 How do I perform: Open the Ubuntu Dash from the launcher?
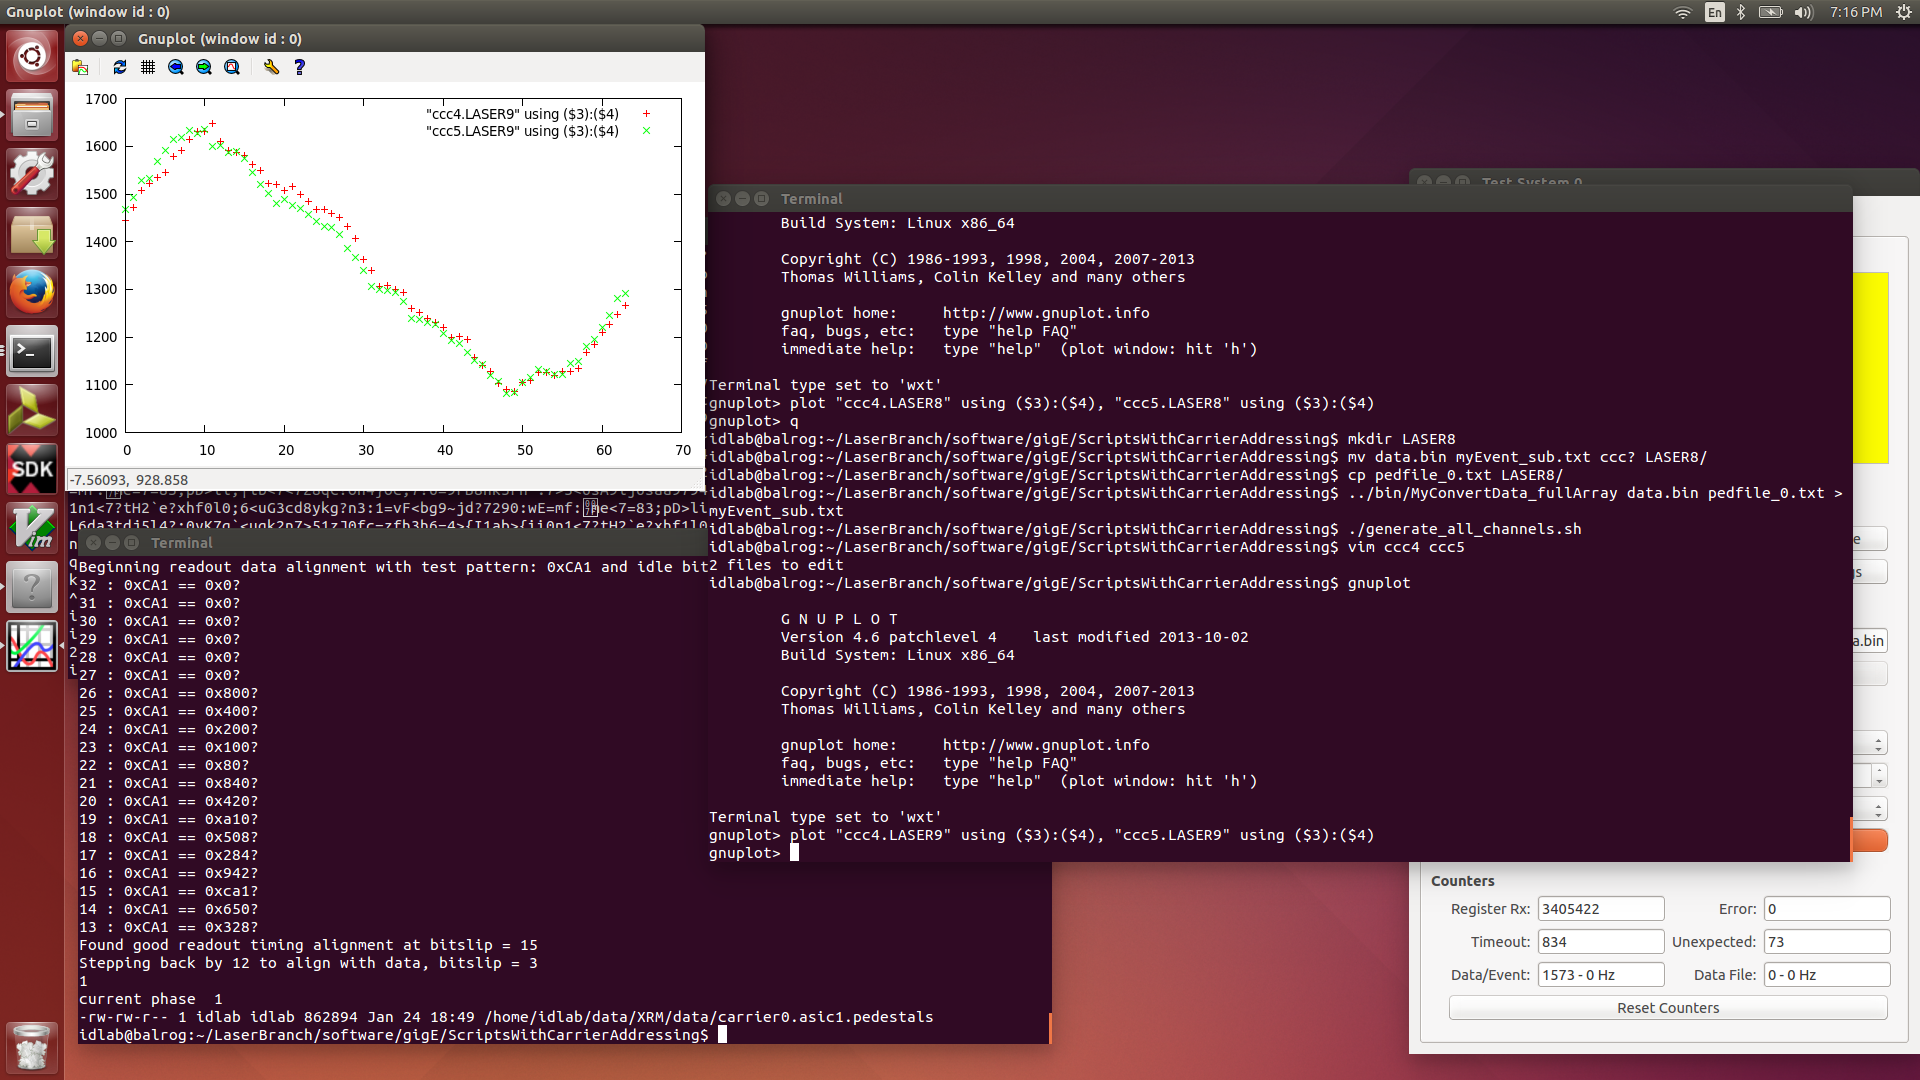point(32,56)
